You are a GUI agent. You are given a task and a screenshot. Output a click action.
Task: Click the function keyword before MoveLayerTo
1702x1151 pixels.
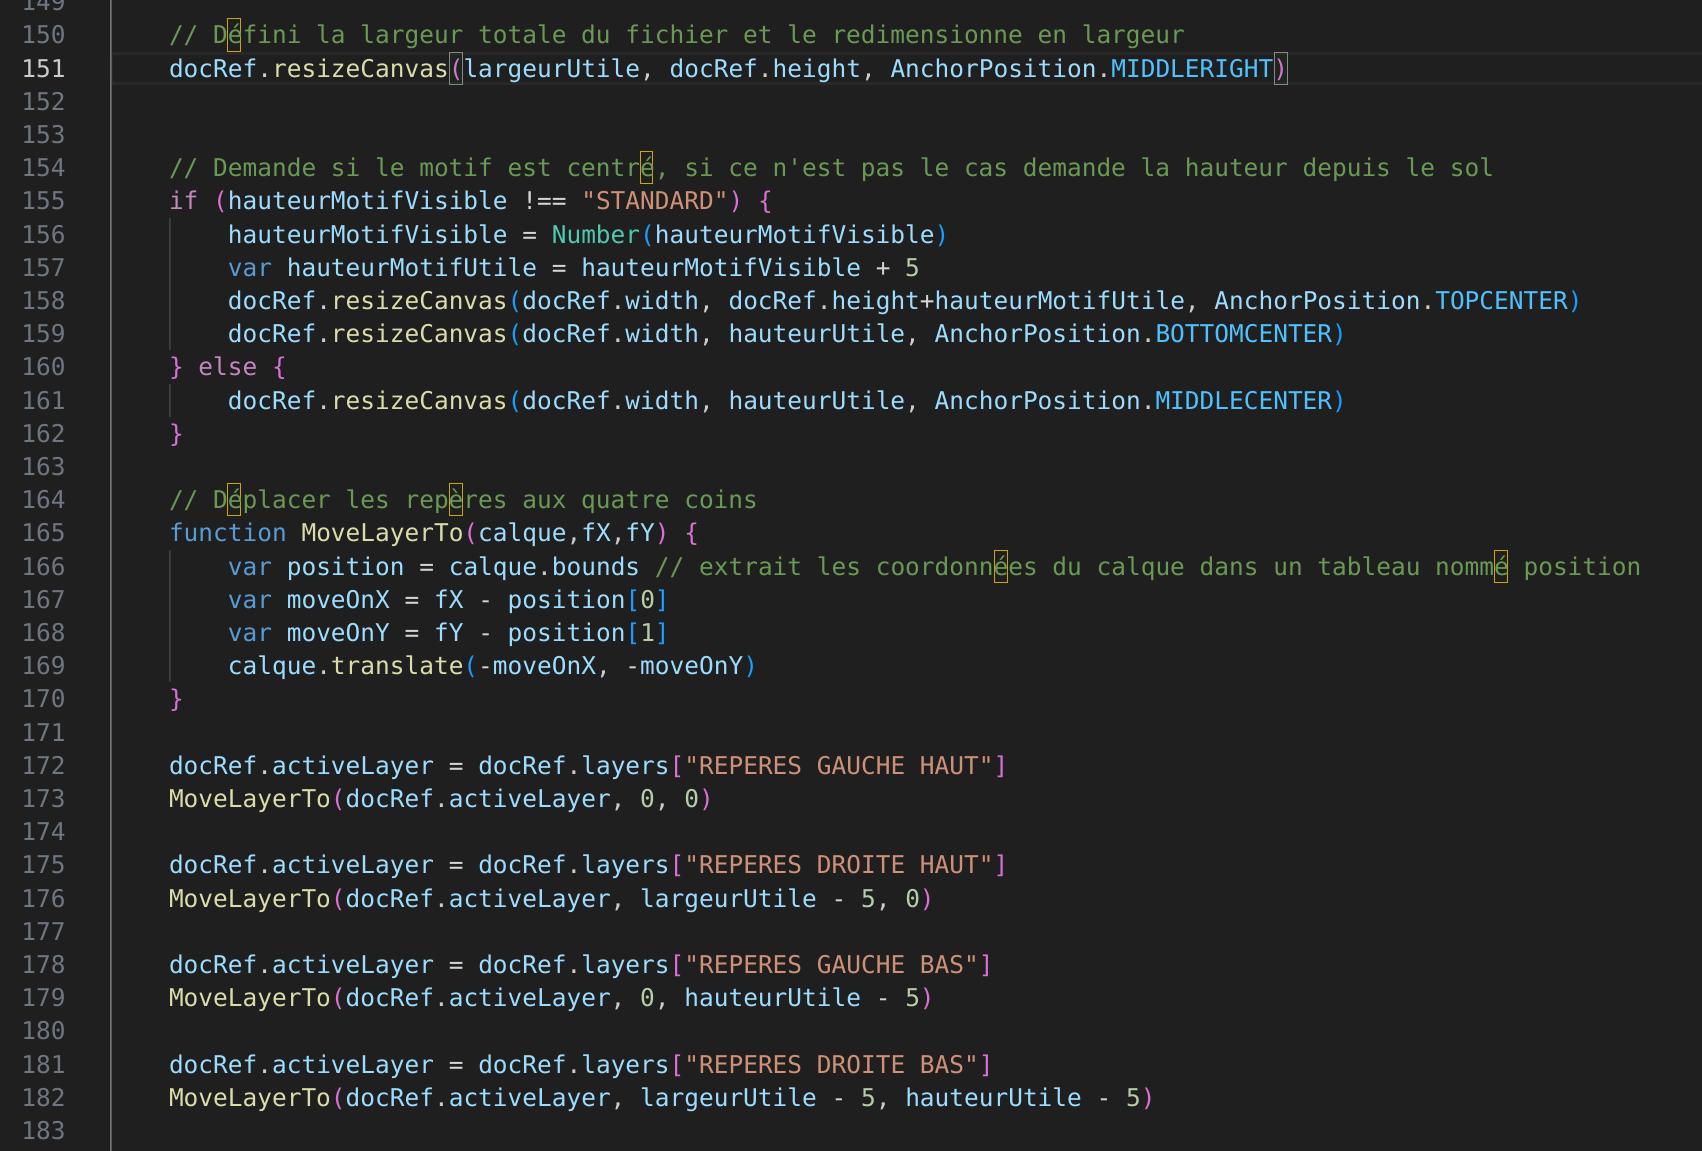[x=227, y=533]
